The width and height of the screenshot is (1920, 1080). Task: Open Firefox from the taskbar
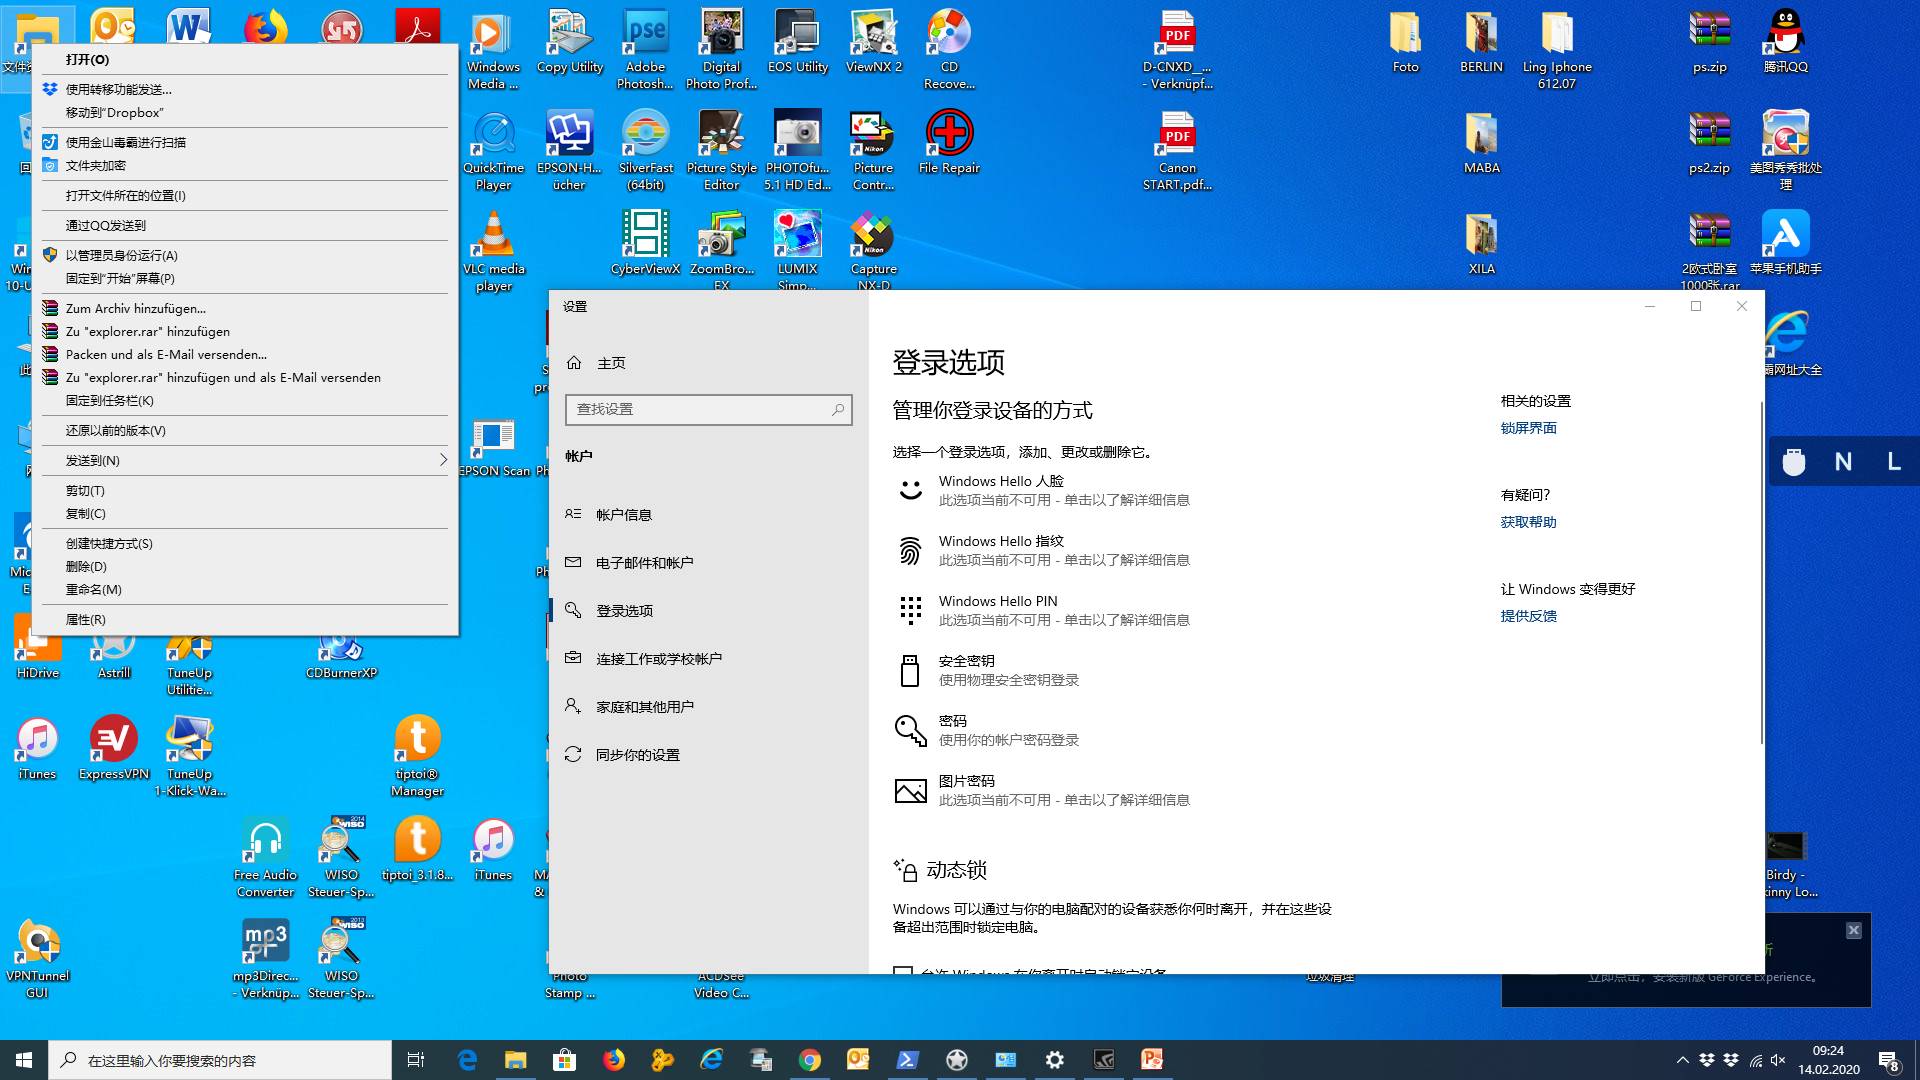(x=613, y=1060)
